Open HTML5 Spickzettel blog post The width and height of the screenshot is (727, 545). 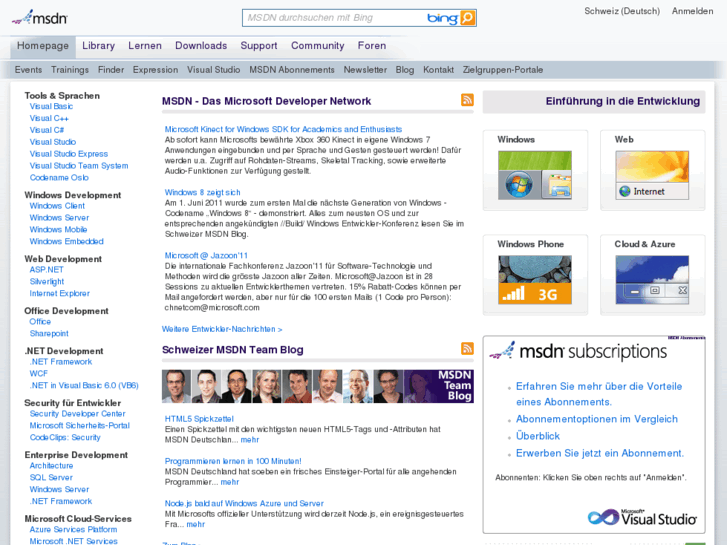[x=199, y=419]
